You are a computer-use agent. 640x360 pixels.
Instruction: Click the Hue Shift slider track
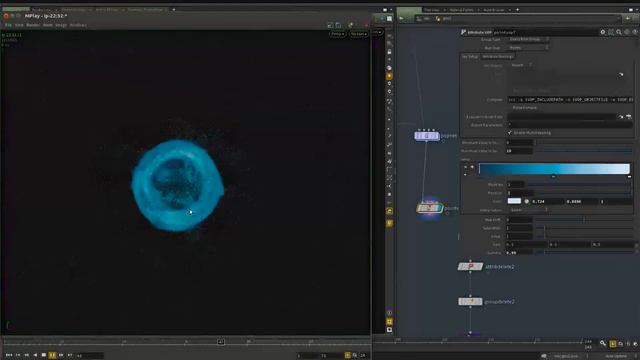[x=584, y=220]
